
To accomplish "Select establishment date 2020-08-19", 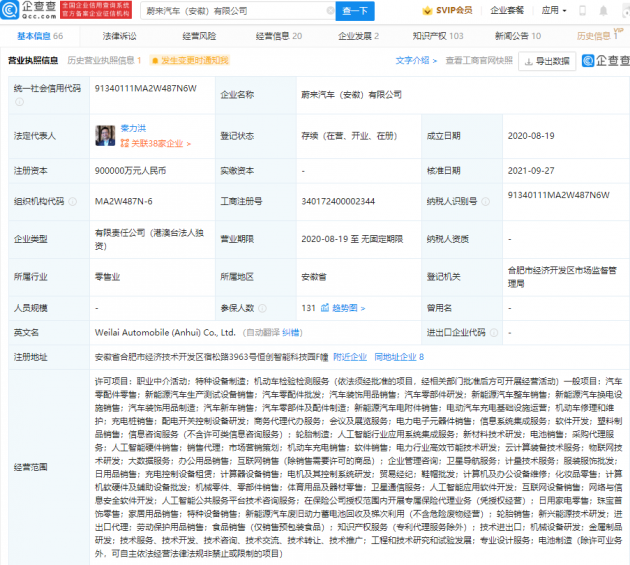I will pos(531,136).
